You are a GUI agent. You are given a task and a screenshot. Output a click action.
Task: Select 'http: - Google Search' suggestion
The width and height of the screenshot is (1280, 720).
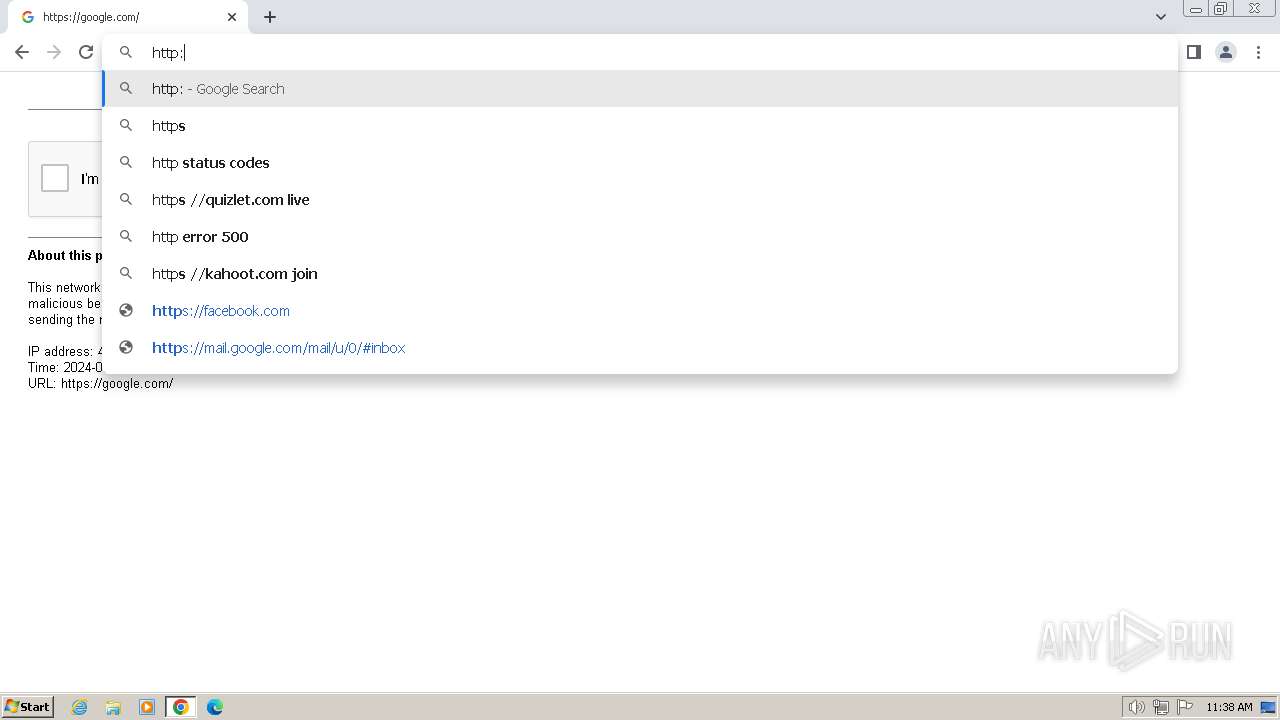coord(640,89)
